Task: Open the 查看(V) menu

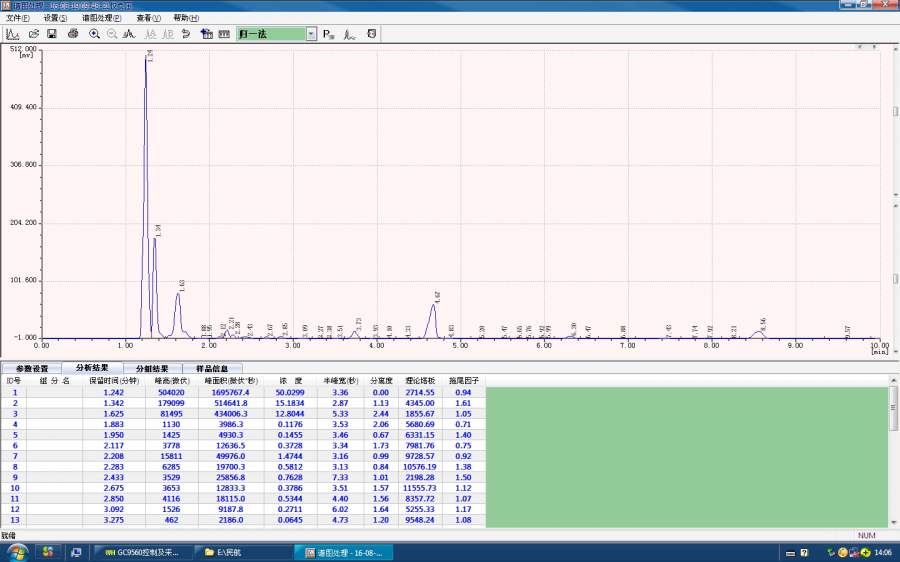Action: pos(149,18)
